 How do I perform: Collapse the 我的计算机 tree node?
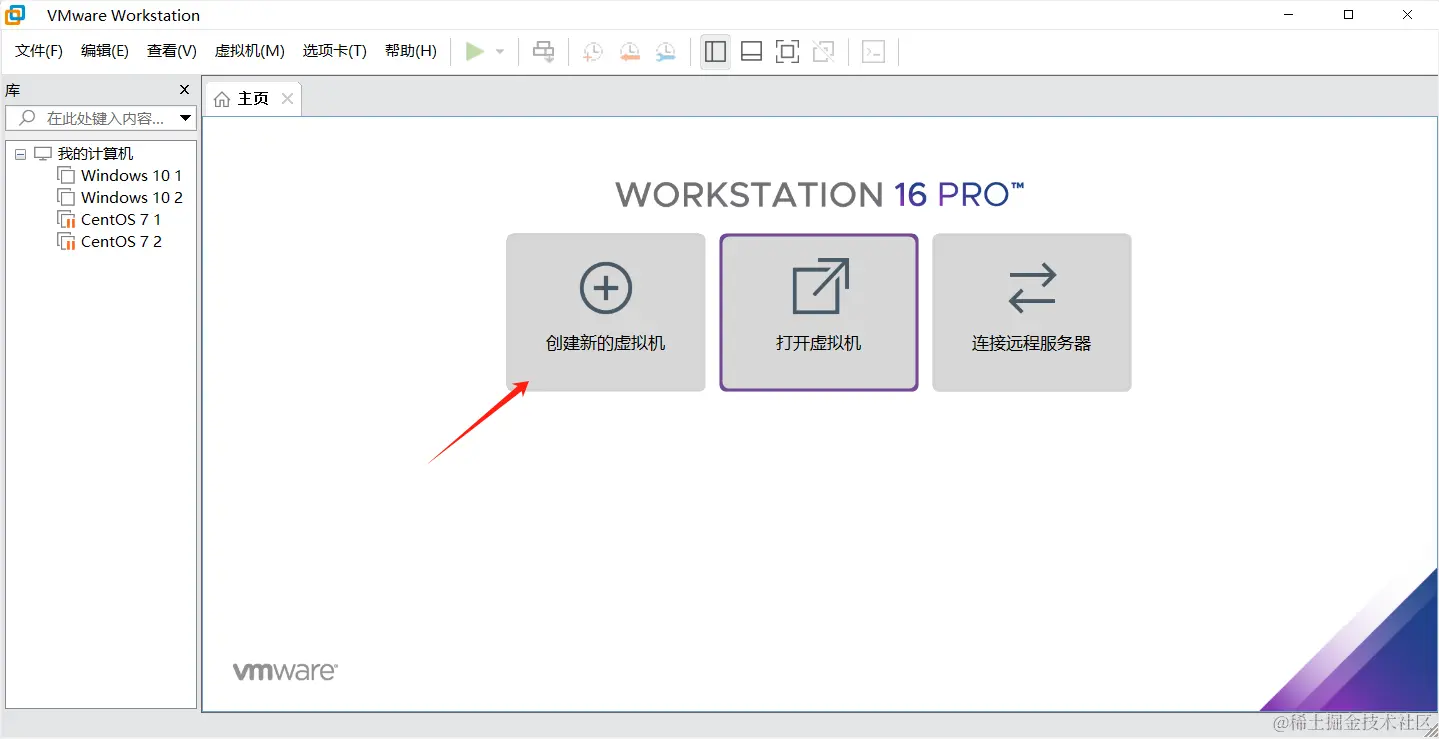point(20,155)
